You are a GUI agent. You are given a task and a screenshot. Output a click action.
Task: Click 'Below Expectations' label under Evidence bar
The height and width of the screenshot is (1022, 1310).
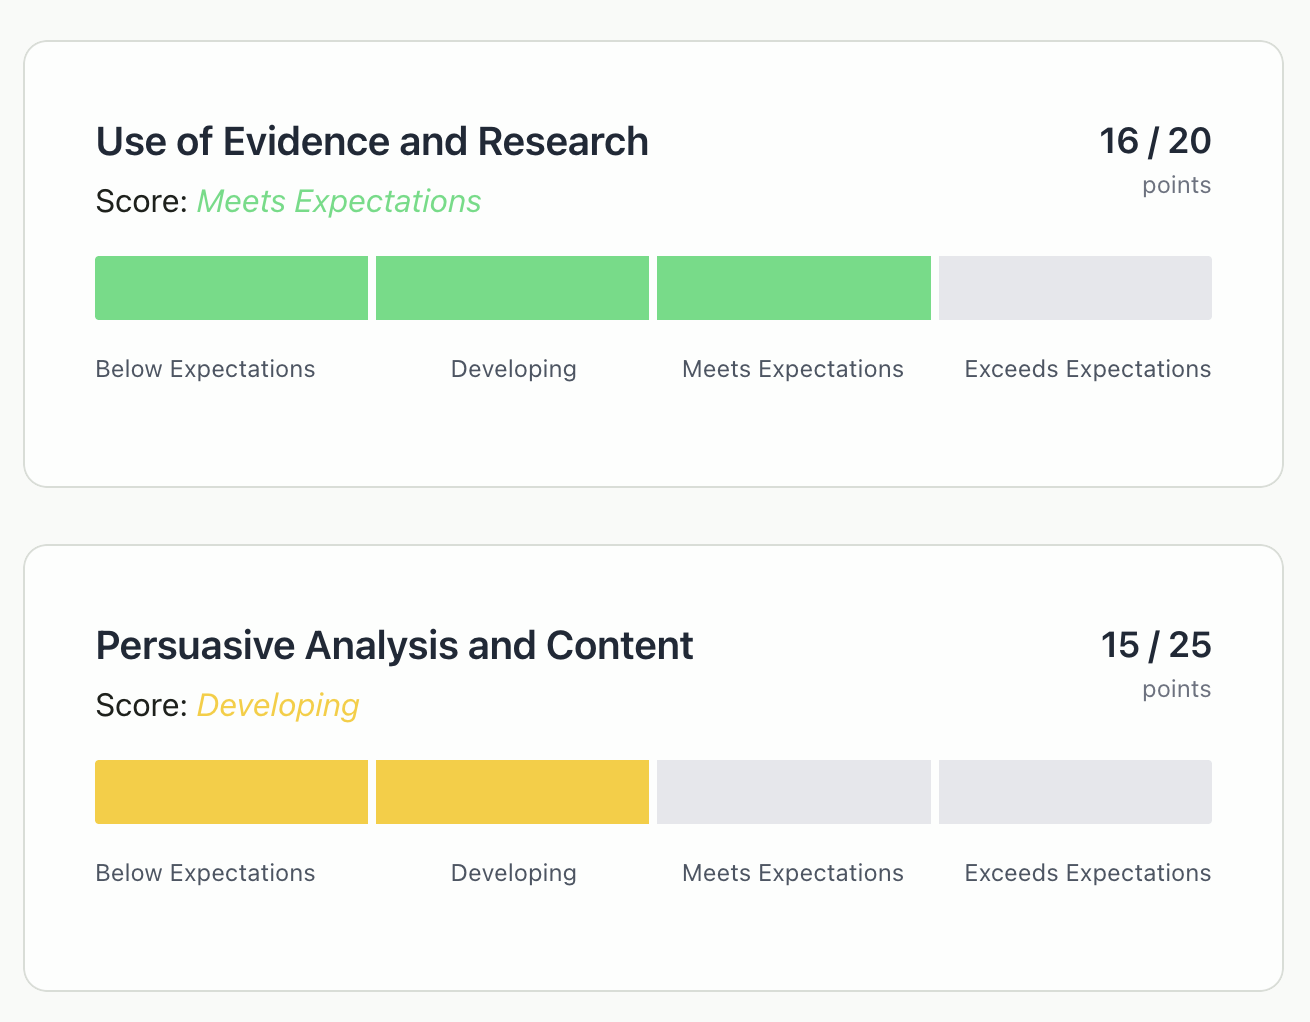205,369
